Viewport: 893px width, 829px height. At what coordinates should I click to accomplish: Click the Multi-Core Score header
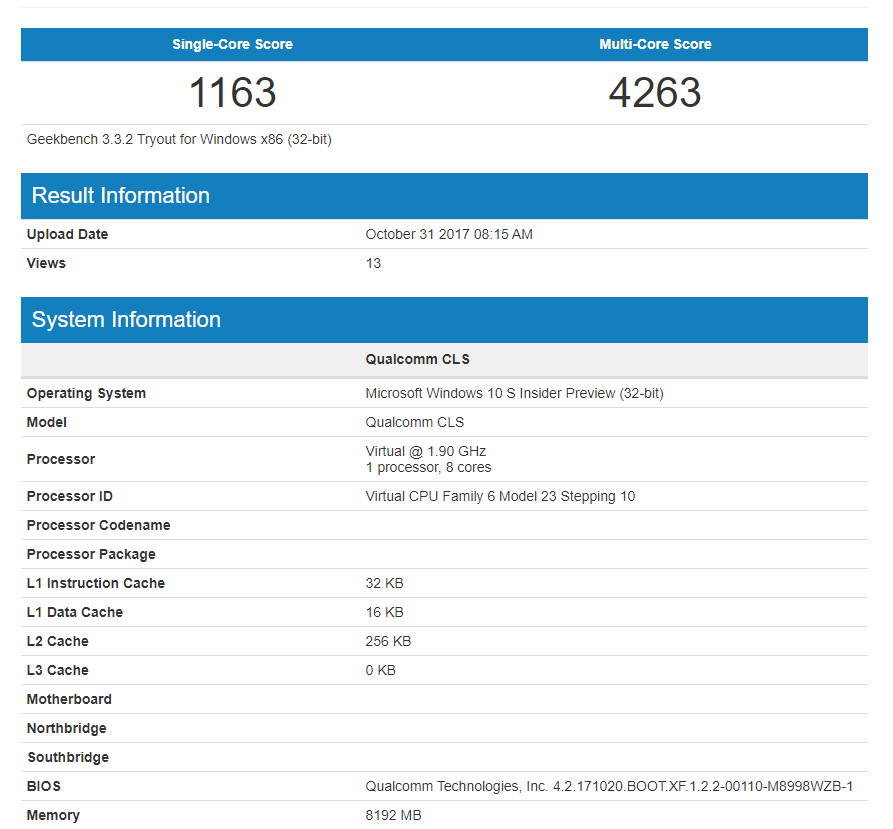[655, 44]
